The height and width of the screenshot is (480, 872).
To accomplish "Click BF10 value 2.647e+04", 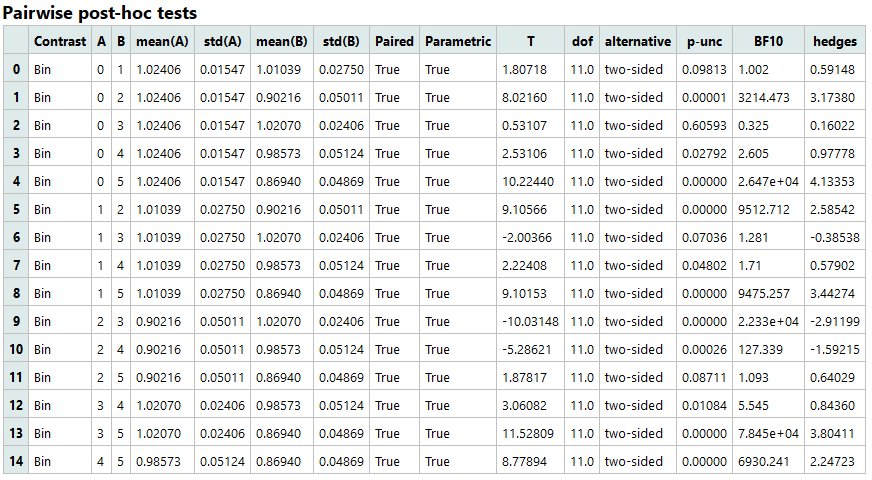I will pyautogui.click(x=768, y=181).
